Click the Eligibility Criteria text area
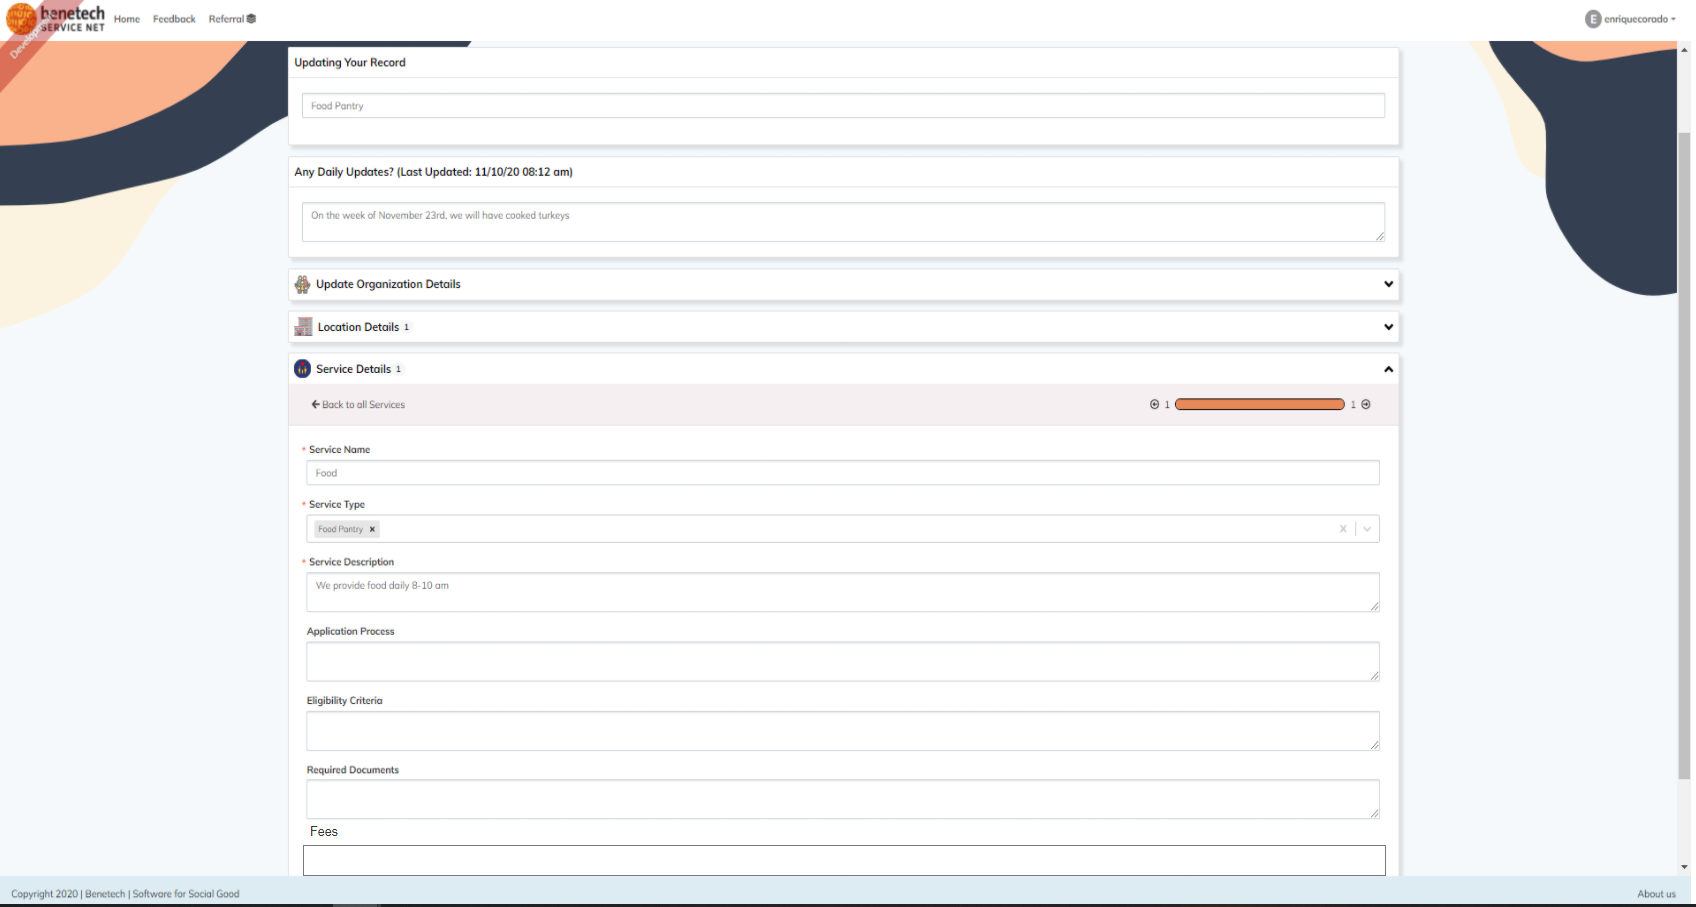The width and height of the screenshot is (1696, 907). coord(843,731)
